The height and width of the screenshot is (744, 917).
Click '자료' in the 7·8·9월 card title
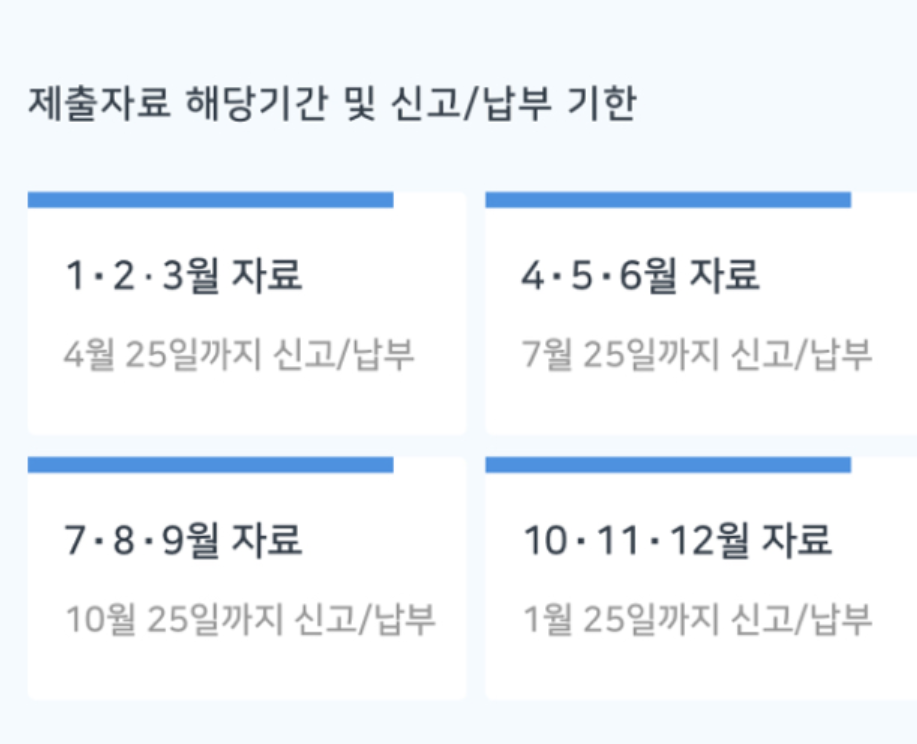[266, 541]
